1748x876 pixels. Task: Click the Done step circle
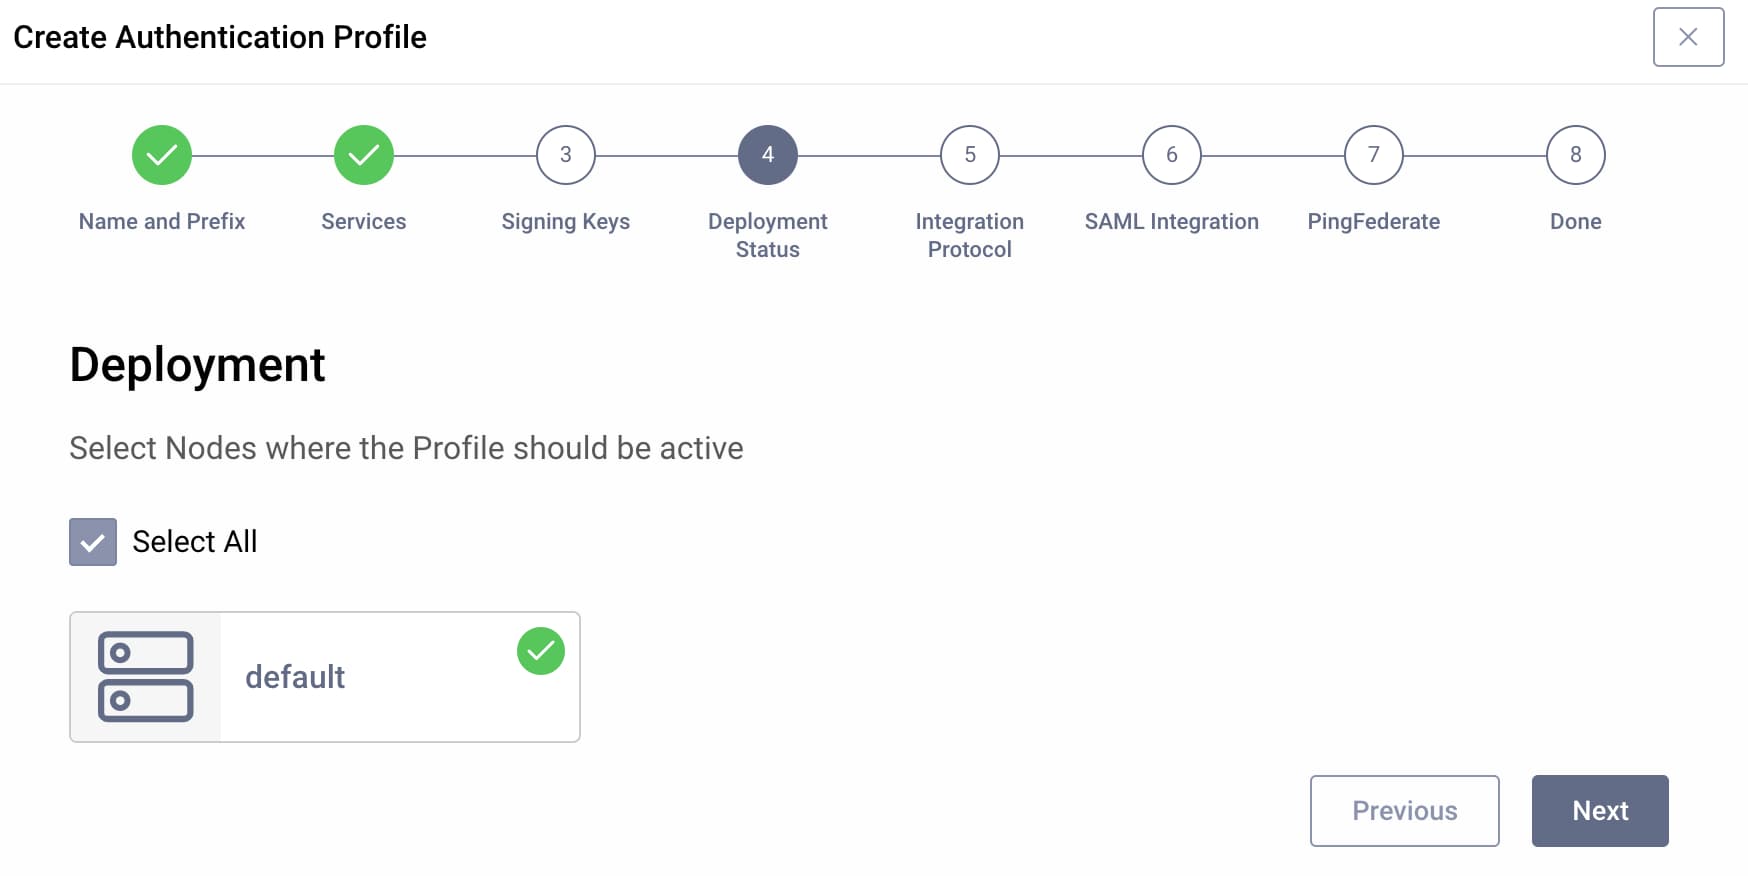click(x=1575, y=154)
